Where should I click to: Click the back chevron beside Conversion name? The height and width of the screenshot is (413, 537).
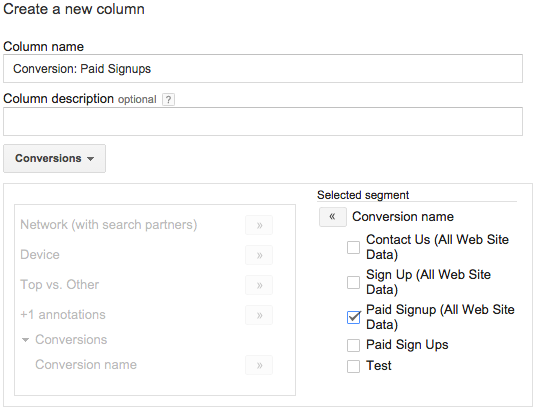(x=333, y=217)
